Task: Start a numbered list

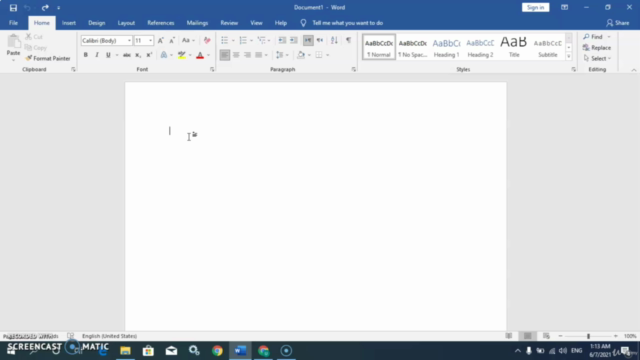Action: pos(243,40)
